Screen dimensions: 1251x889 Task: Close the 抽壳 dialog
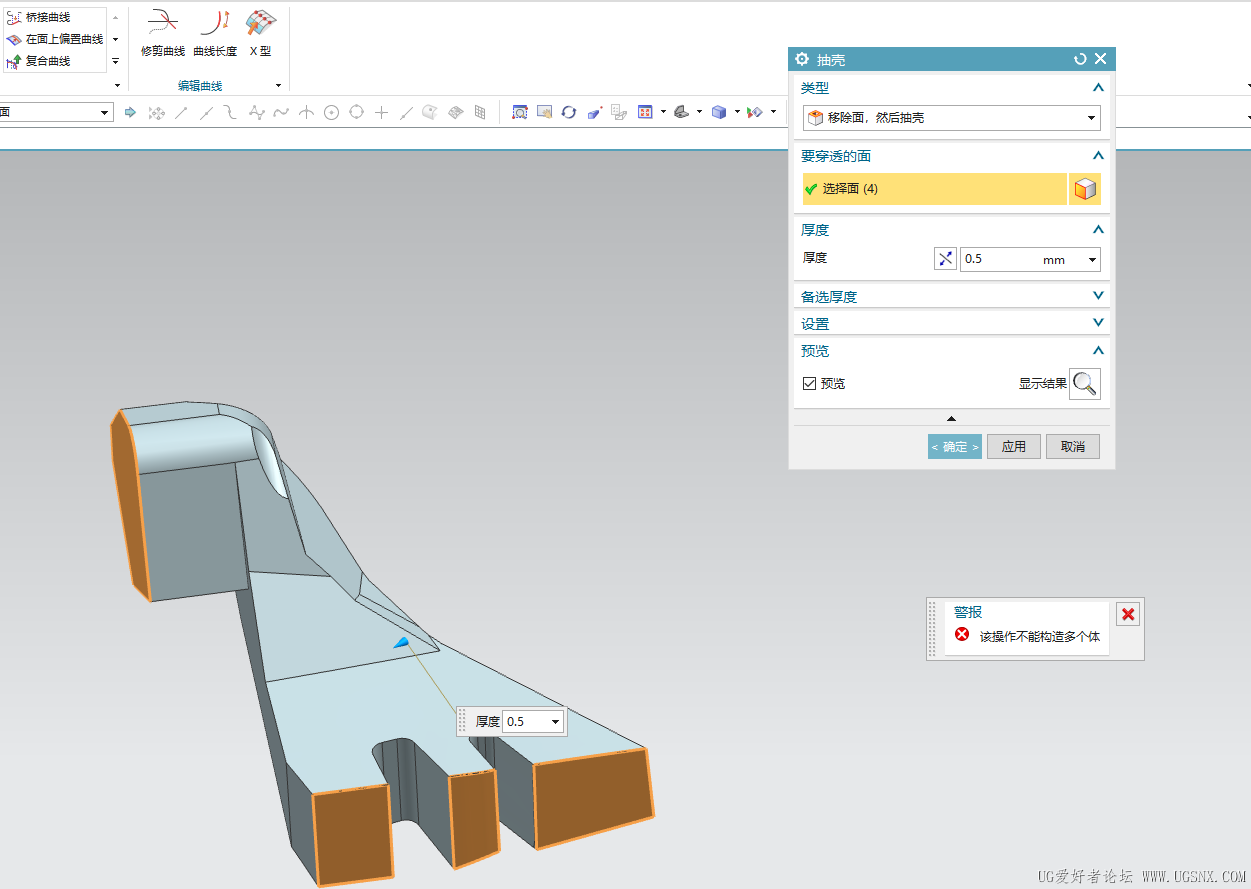click(1100, 59)
